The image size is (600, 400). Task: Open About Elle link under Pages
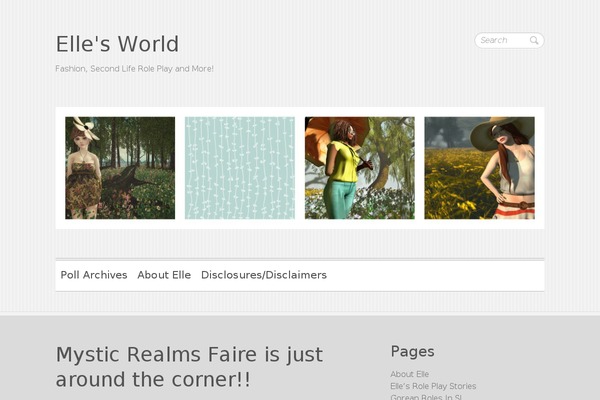pyautogui.click(x=409, y=374)
